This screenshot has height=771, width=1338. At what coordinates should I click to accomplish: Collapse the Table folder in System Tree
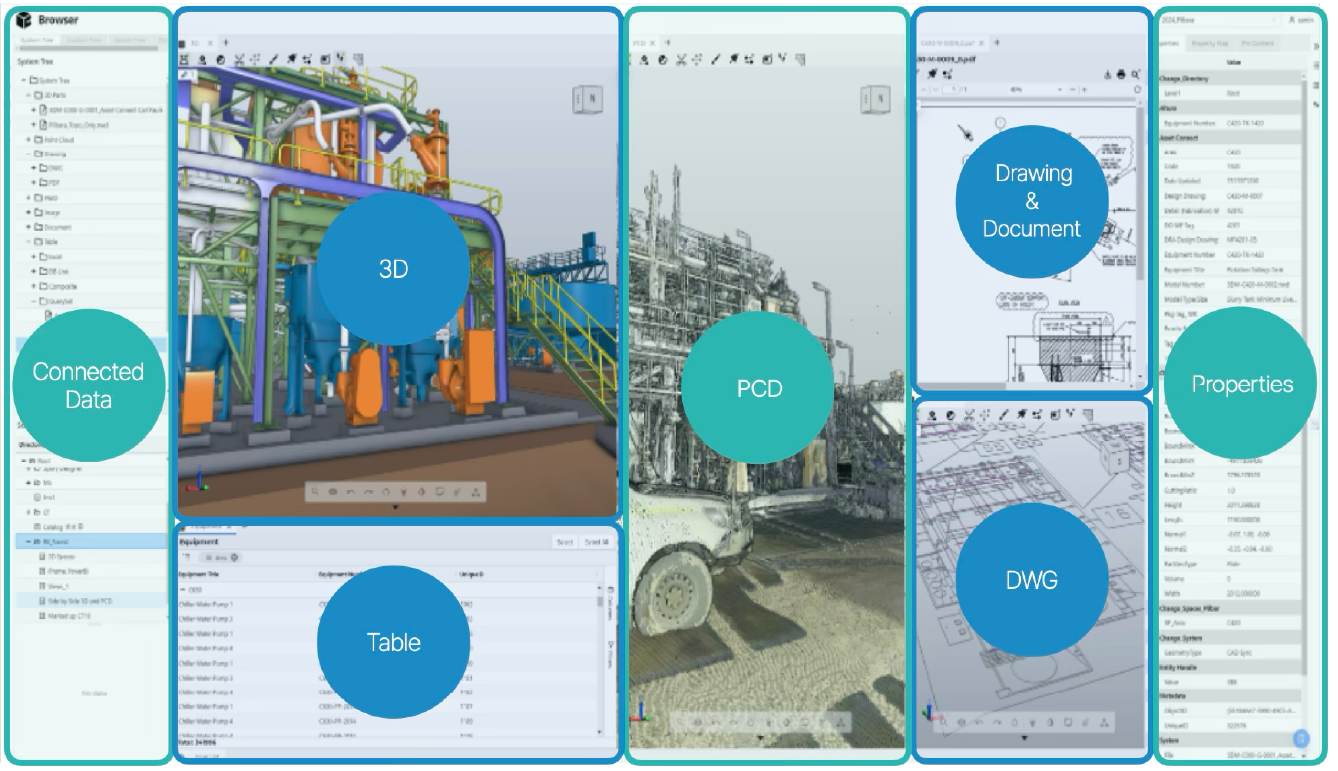pos(29,242)
